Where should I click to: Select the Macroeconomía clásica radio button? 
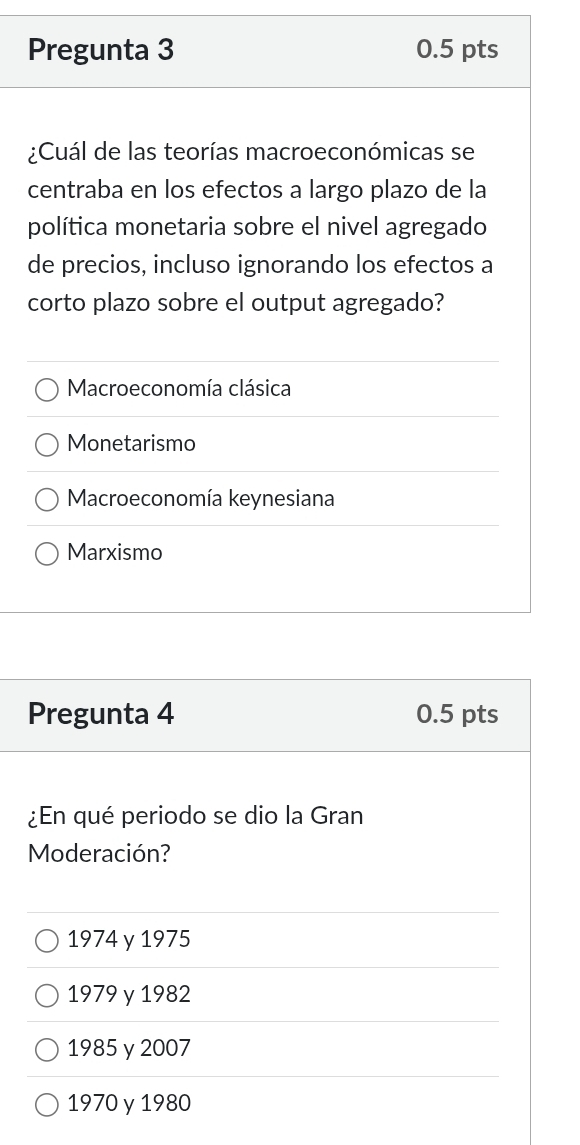pyautogui.click(x=47, y=390)
